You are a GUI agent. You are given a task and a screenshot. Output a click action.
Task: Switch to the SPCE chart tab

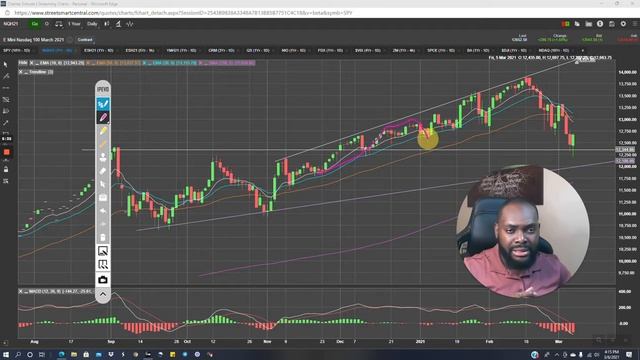click(x=441, y=51)
